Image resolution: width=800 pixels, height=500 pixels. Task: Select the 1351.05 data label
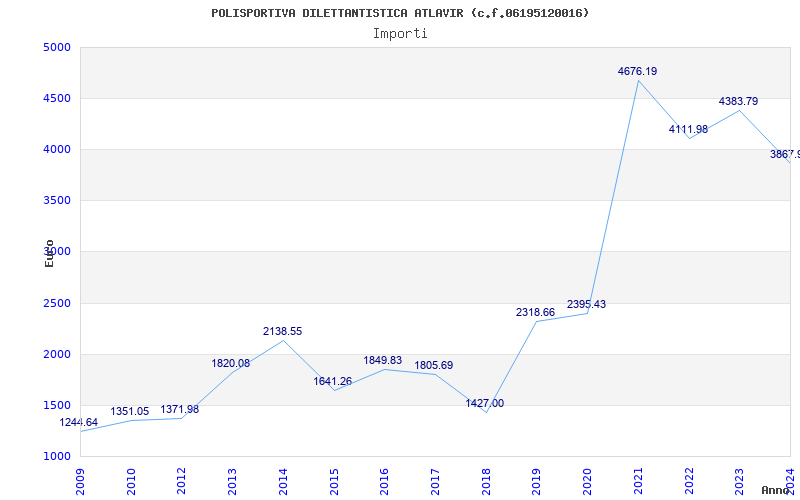[x=130, y=412]
